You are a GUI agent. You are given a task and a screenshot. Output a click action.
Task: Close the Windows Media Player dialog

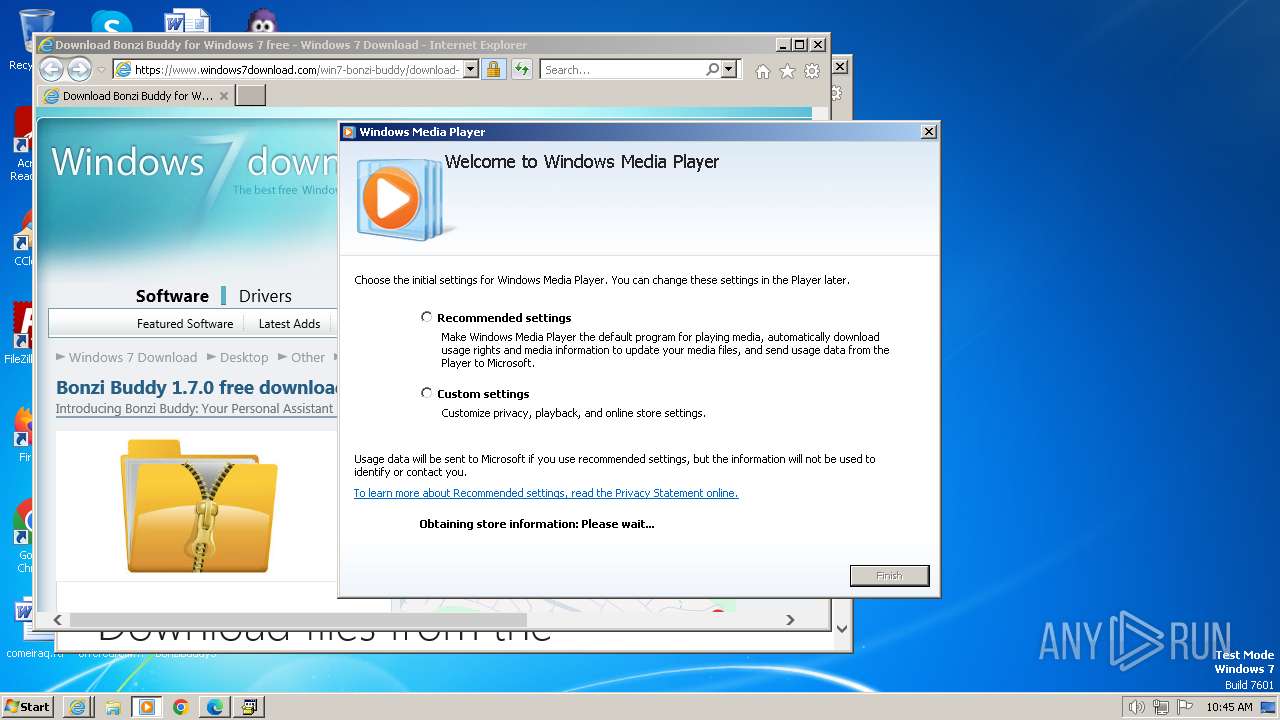click(928, 132)
